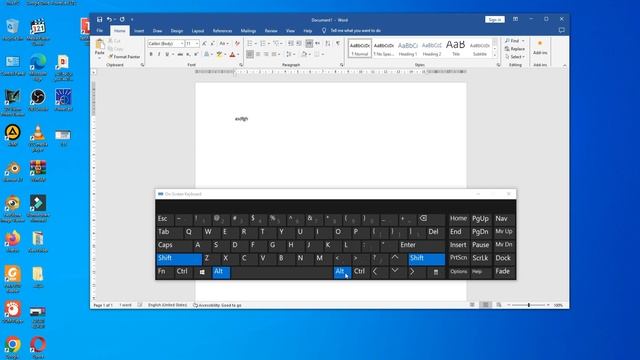Open the Font dialog launcher
The width and height of the screenshot is (640, 360).
[x=241, y=65]
